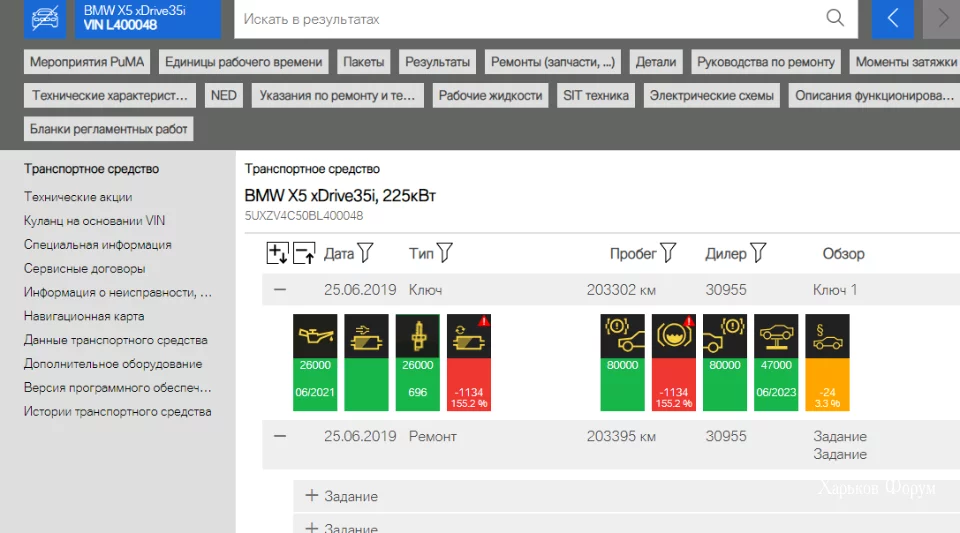Go forward with the right arrow button
This screenshot has height=533, width=960.
pyautogui.click(x=942, y=18)
